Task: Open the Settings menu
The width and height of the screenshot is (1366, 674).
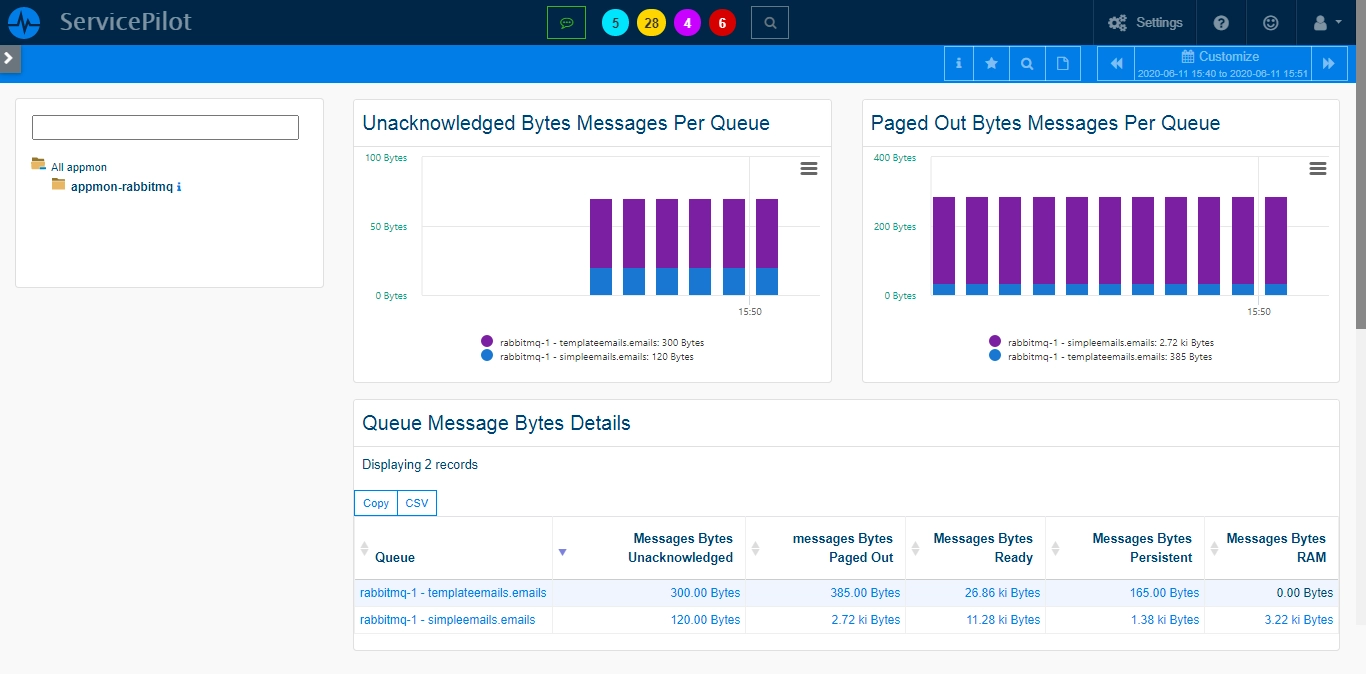Action: 1145,22
